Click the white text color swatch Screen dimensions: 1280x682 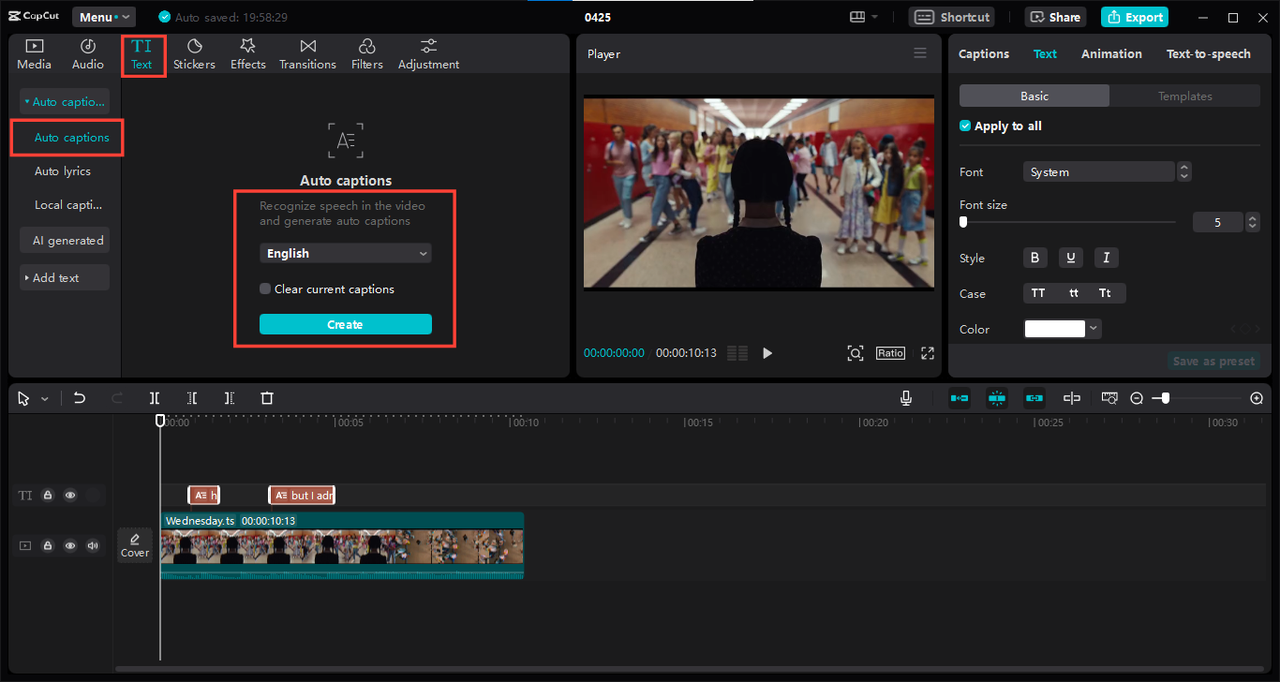(1055, 329)
